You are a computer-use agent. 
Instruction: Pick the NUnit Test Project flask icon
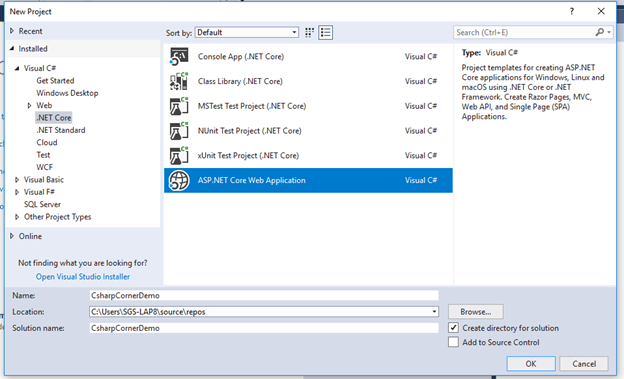coord(179,131)
